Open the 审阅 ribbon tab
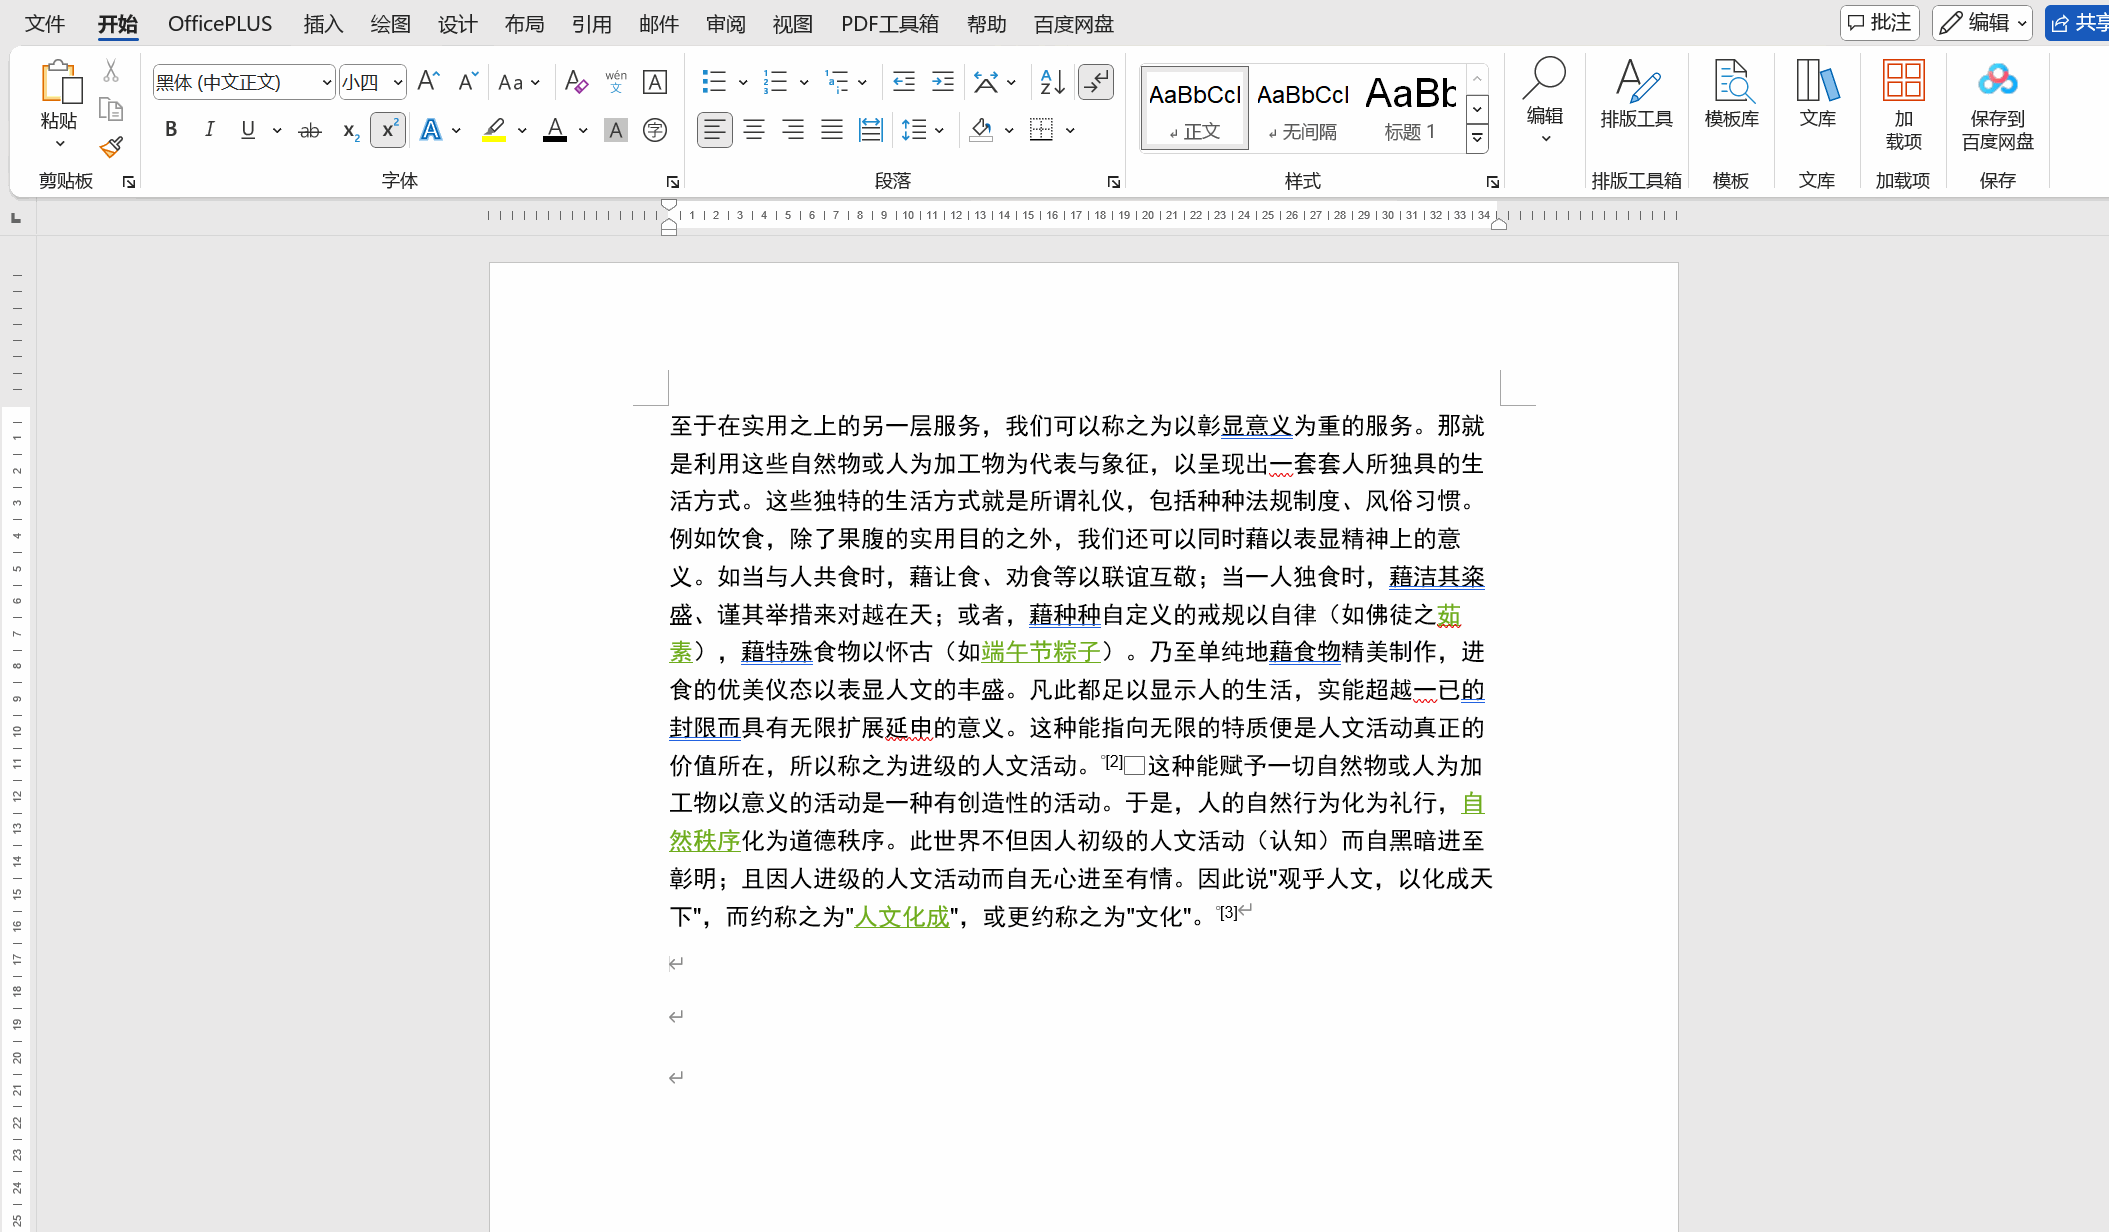The height and width of the screenshot is (1232, 2109). pos(725,24)
